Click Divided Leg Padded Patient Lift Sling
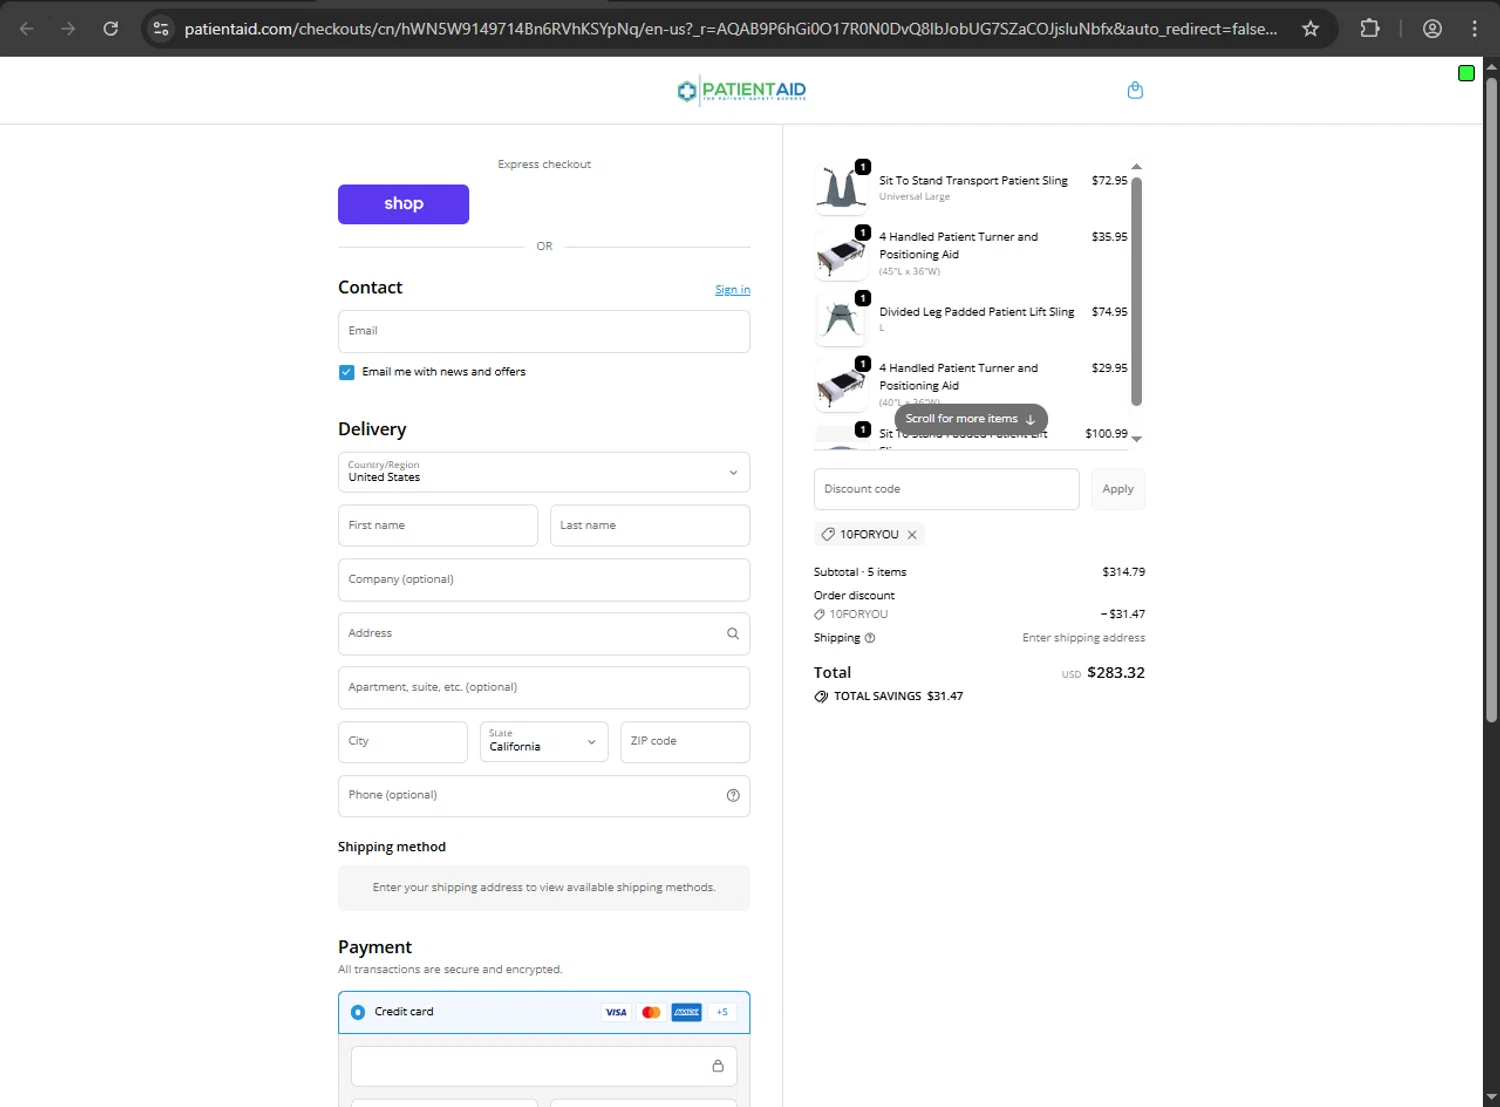The height and width of the screenshot is (1107, 1500). tap(977, 312)
